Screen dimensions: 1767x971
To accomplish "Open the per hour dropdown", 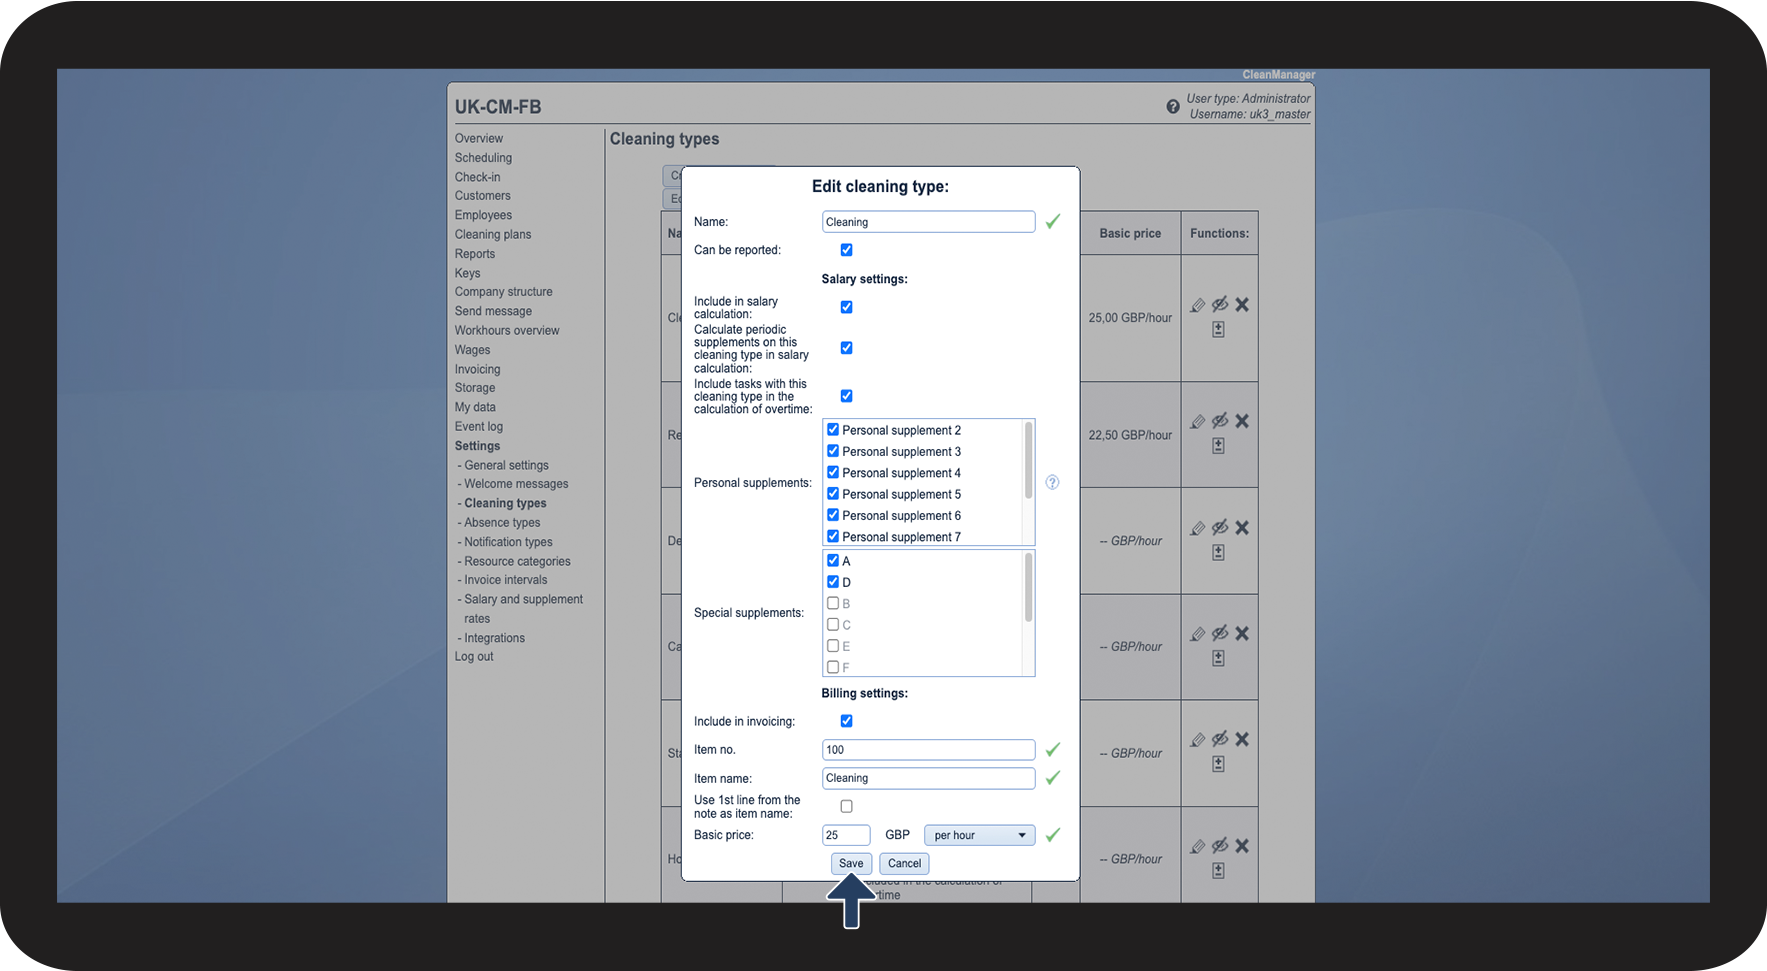I will 978,834.
